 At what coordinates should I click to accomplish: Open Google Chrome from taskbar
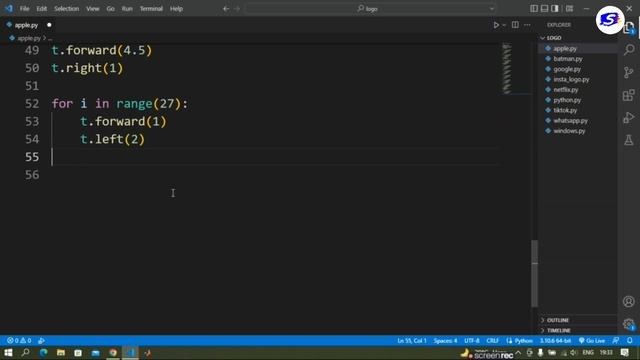pyautogui.click(x=113, y=353)
